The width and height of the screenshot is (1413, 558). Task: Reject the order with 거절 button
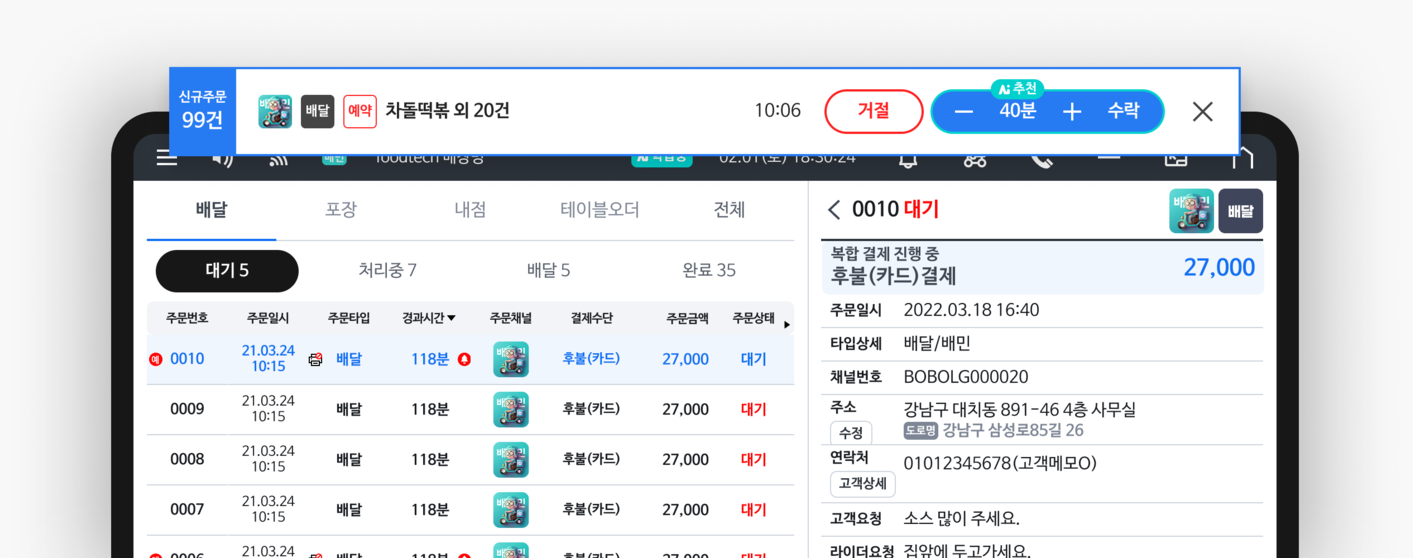(873, 111)
